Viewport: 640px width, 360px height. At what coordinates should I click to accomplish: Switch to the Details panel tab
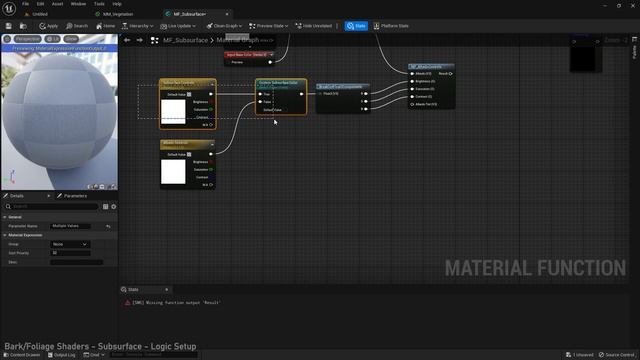(17, 196)
